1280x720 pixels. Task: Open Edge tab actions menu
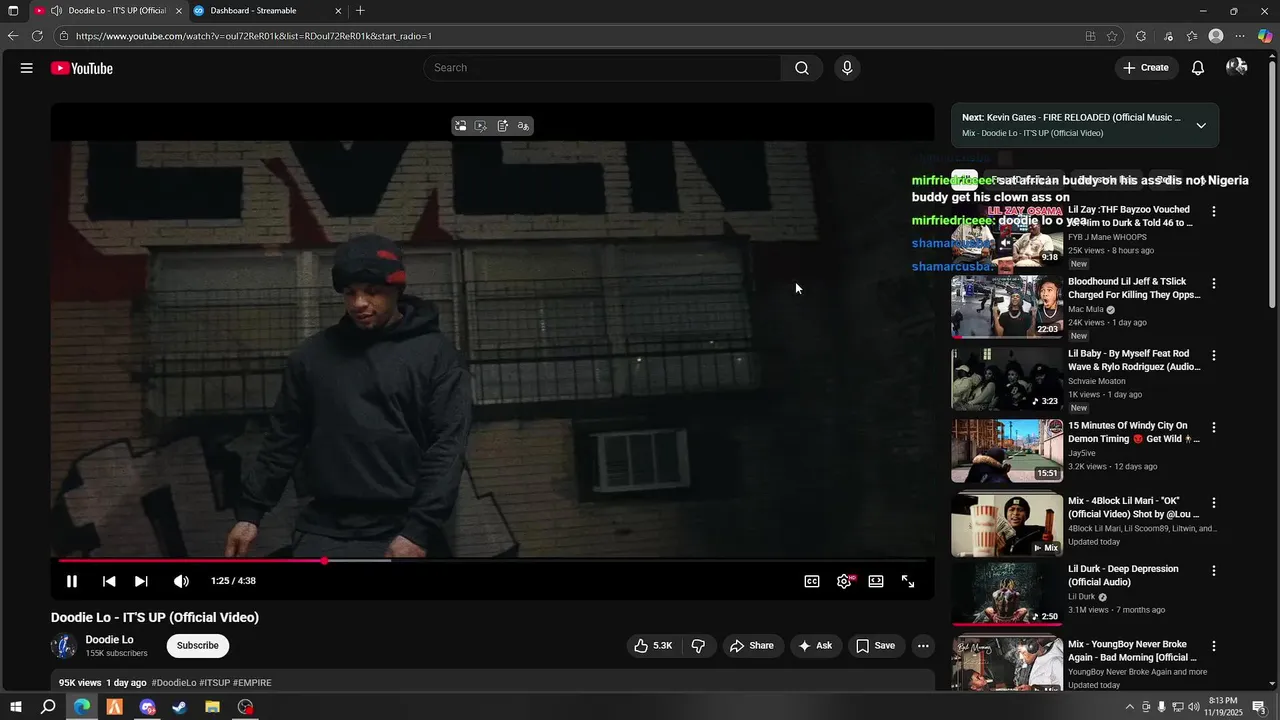pyautogui.click(x=13, y=11)
